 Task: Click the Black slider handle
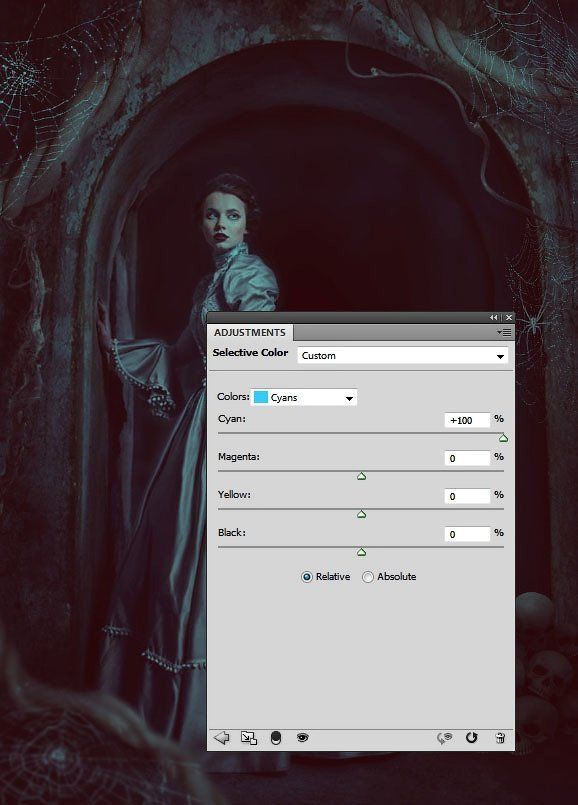click(361, 552)
